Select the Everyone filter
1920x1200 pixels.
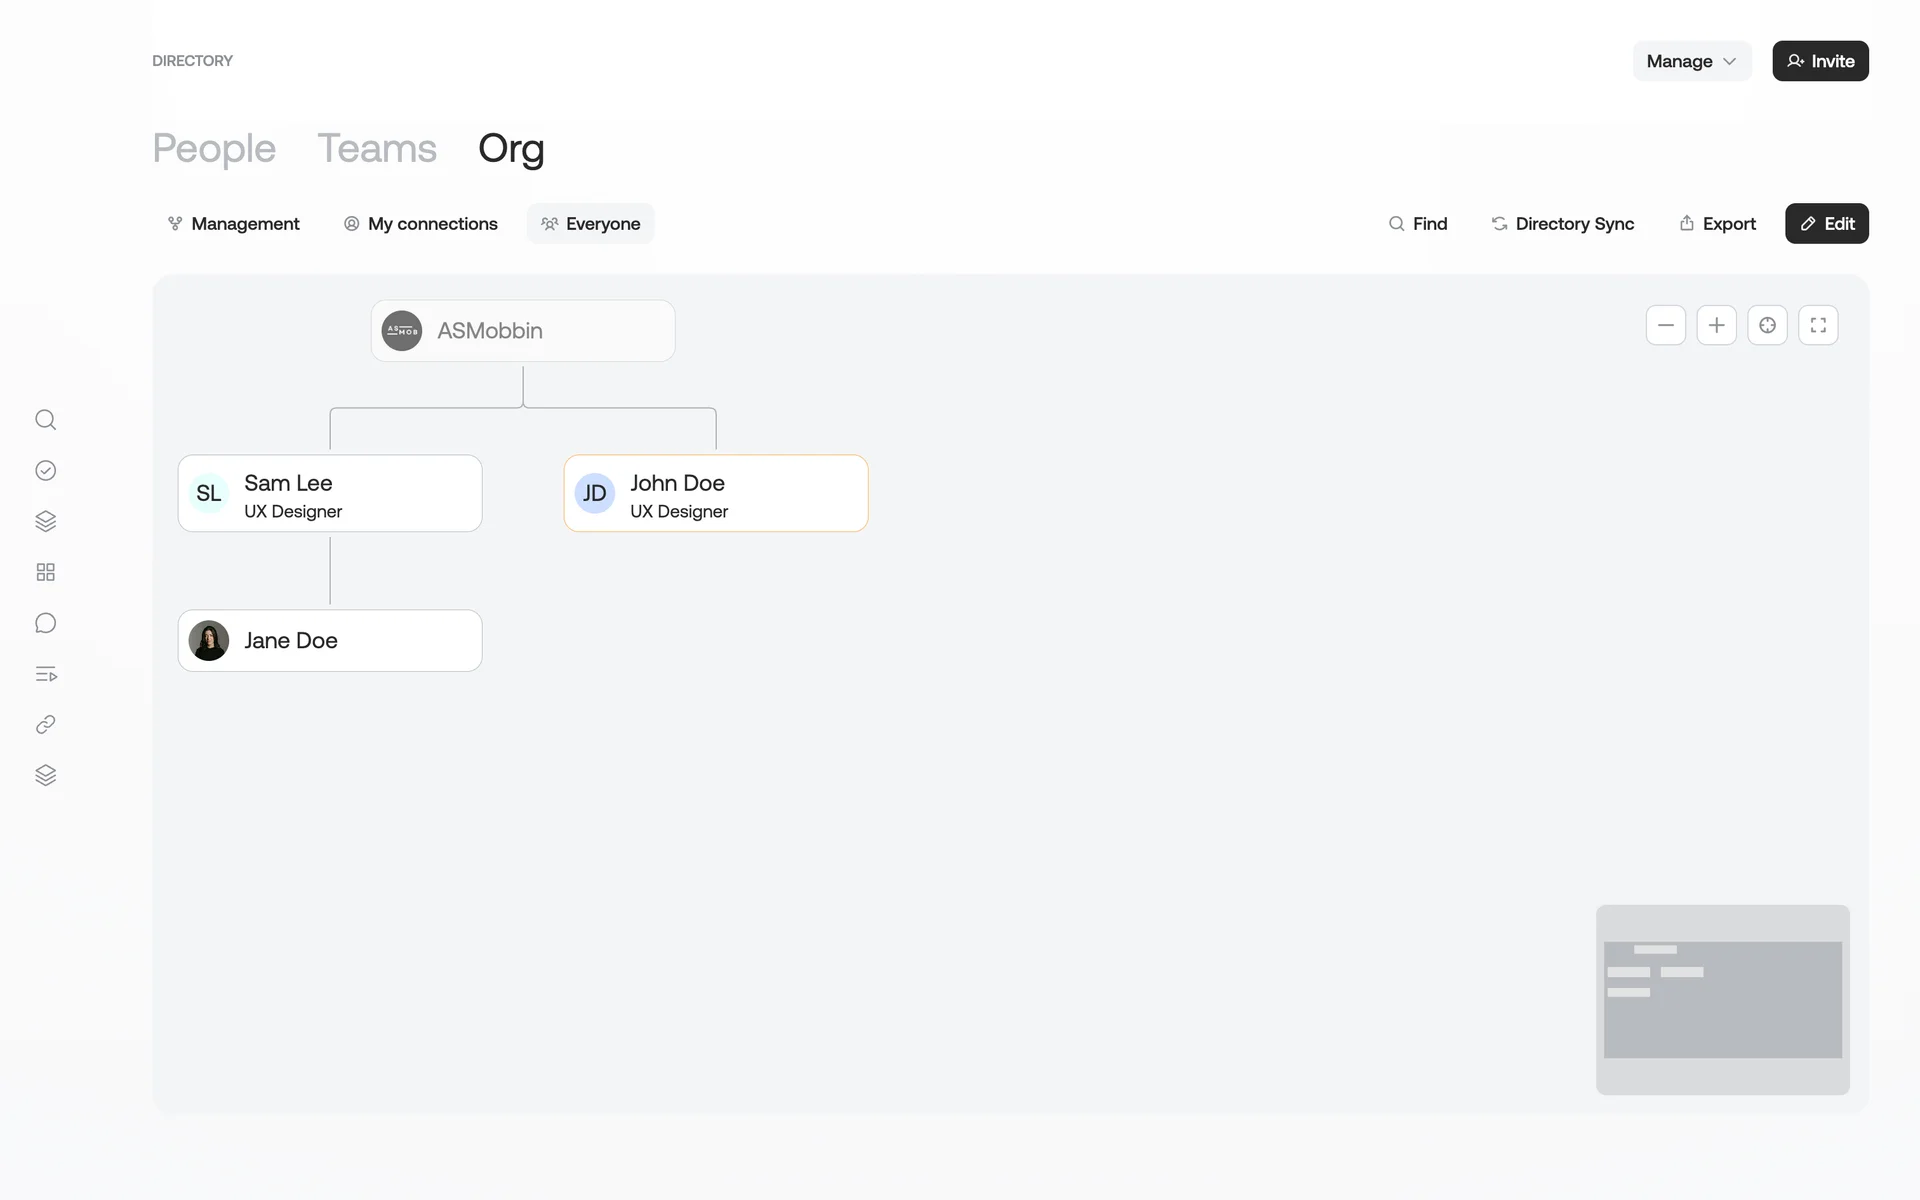pyautogui.click(x=590, y=224)
